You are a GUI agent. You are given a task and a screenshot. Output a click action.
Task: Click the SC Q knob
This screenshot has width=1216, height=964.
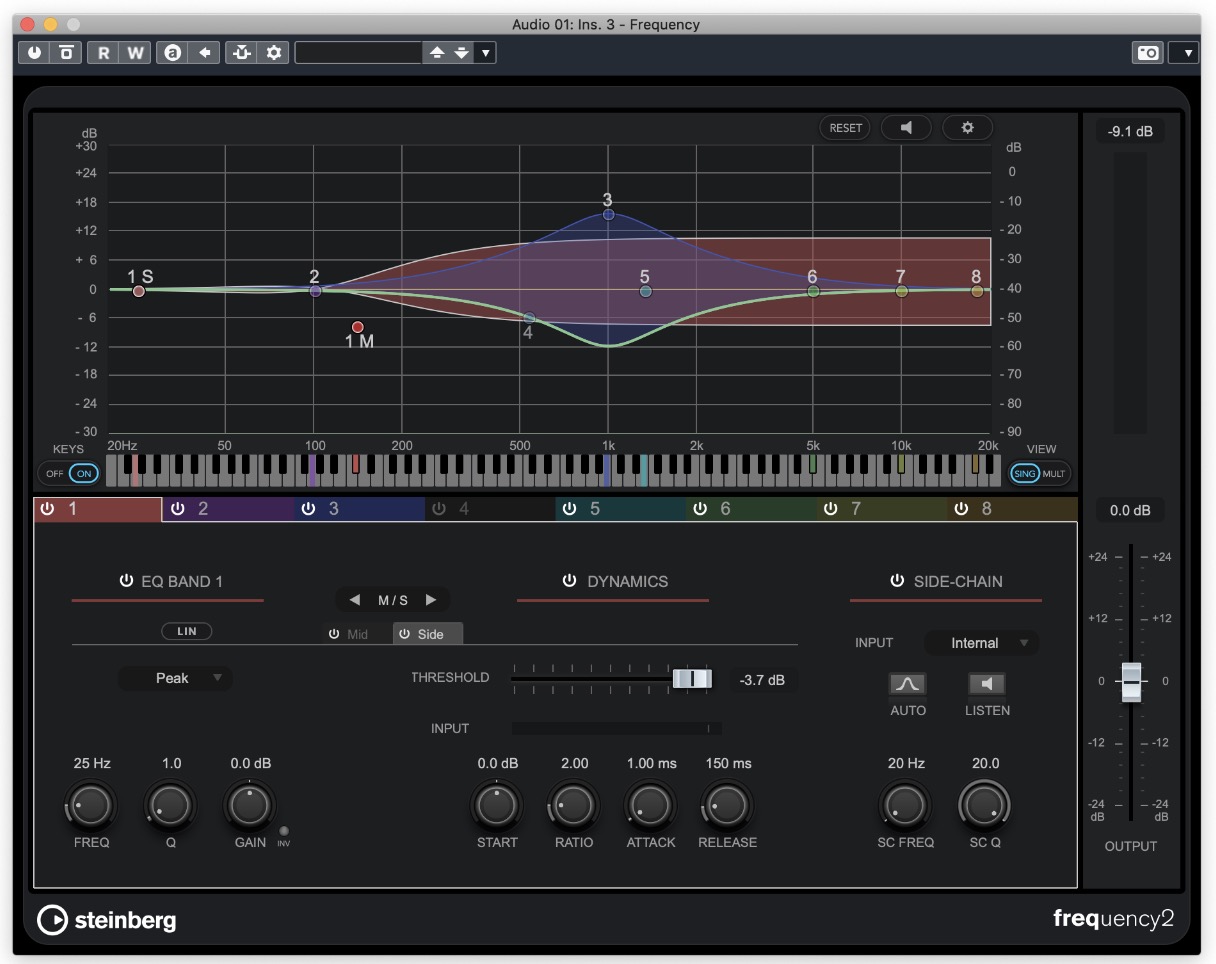tap(985, 805)
